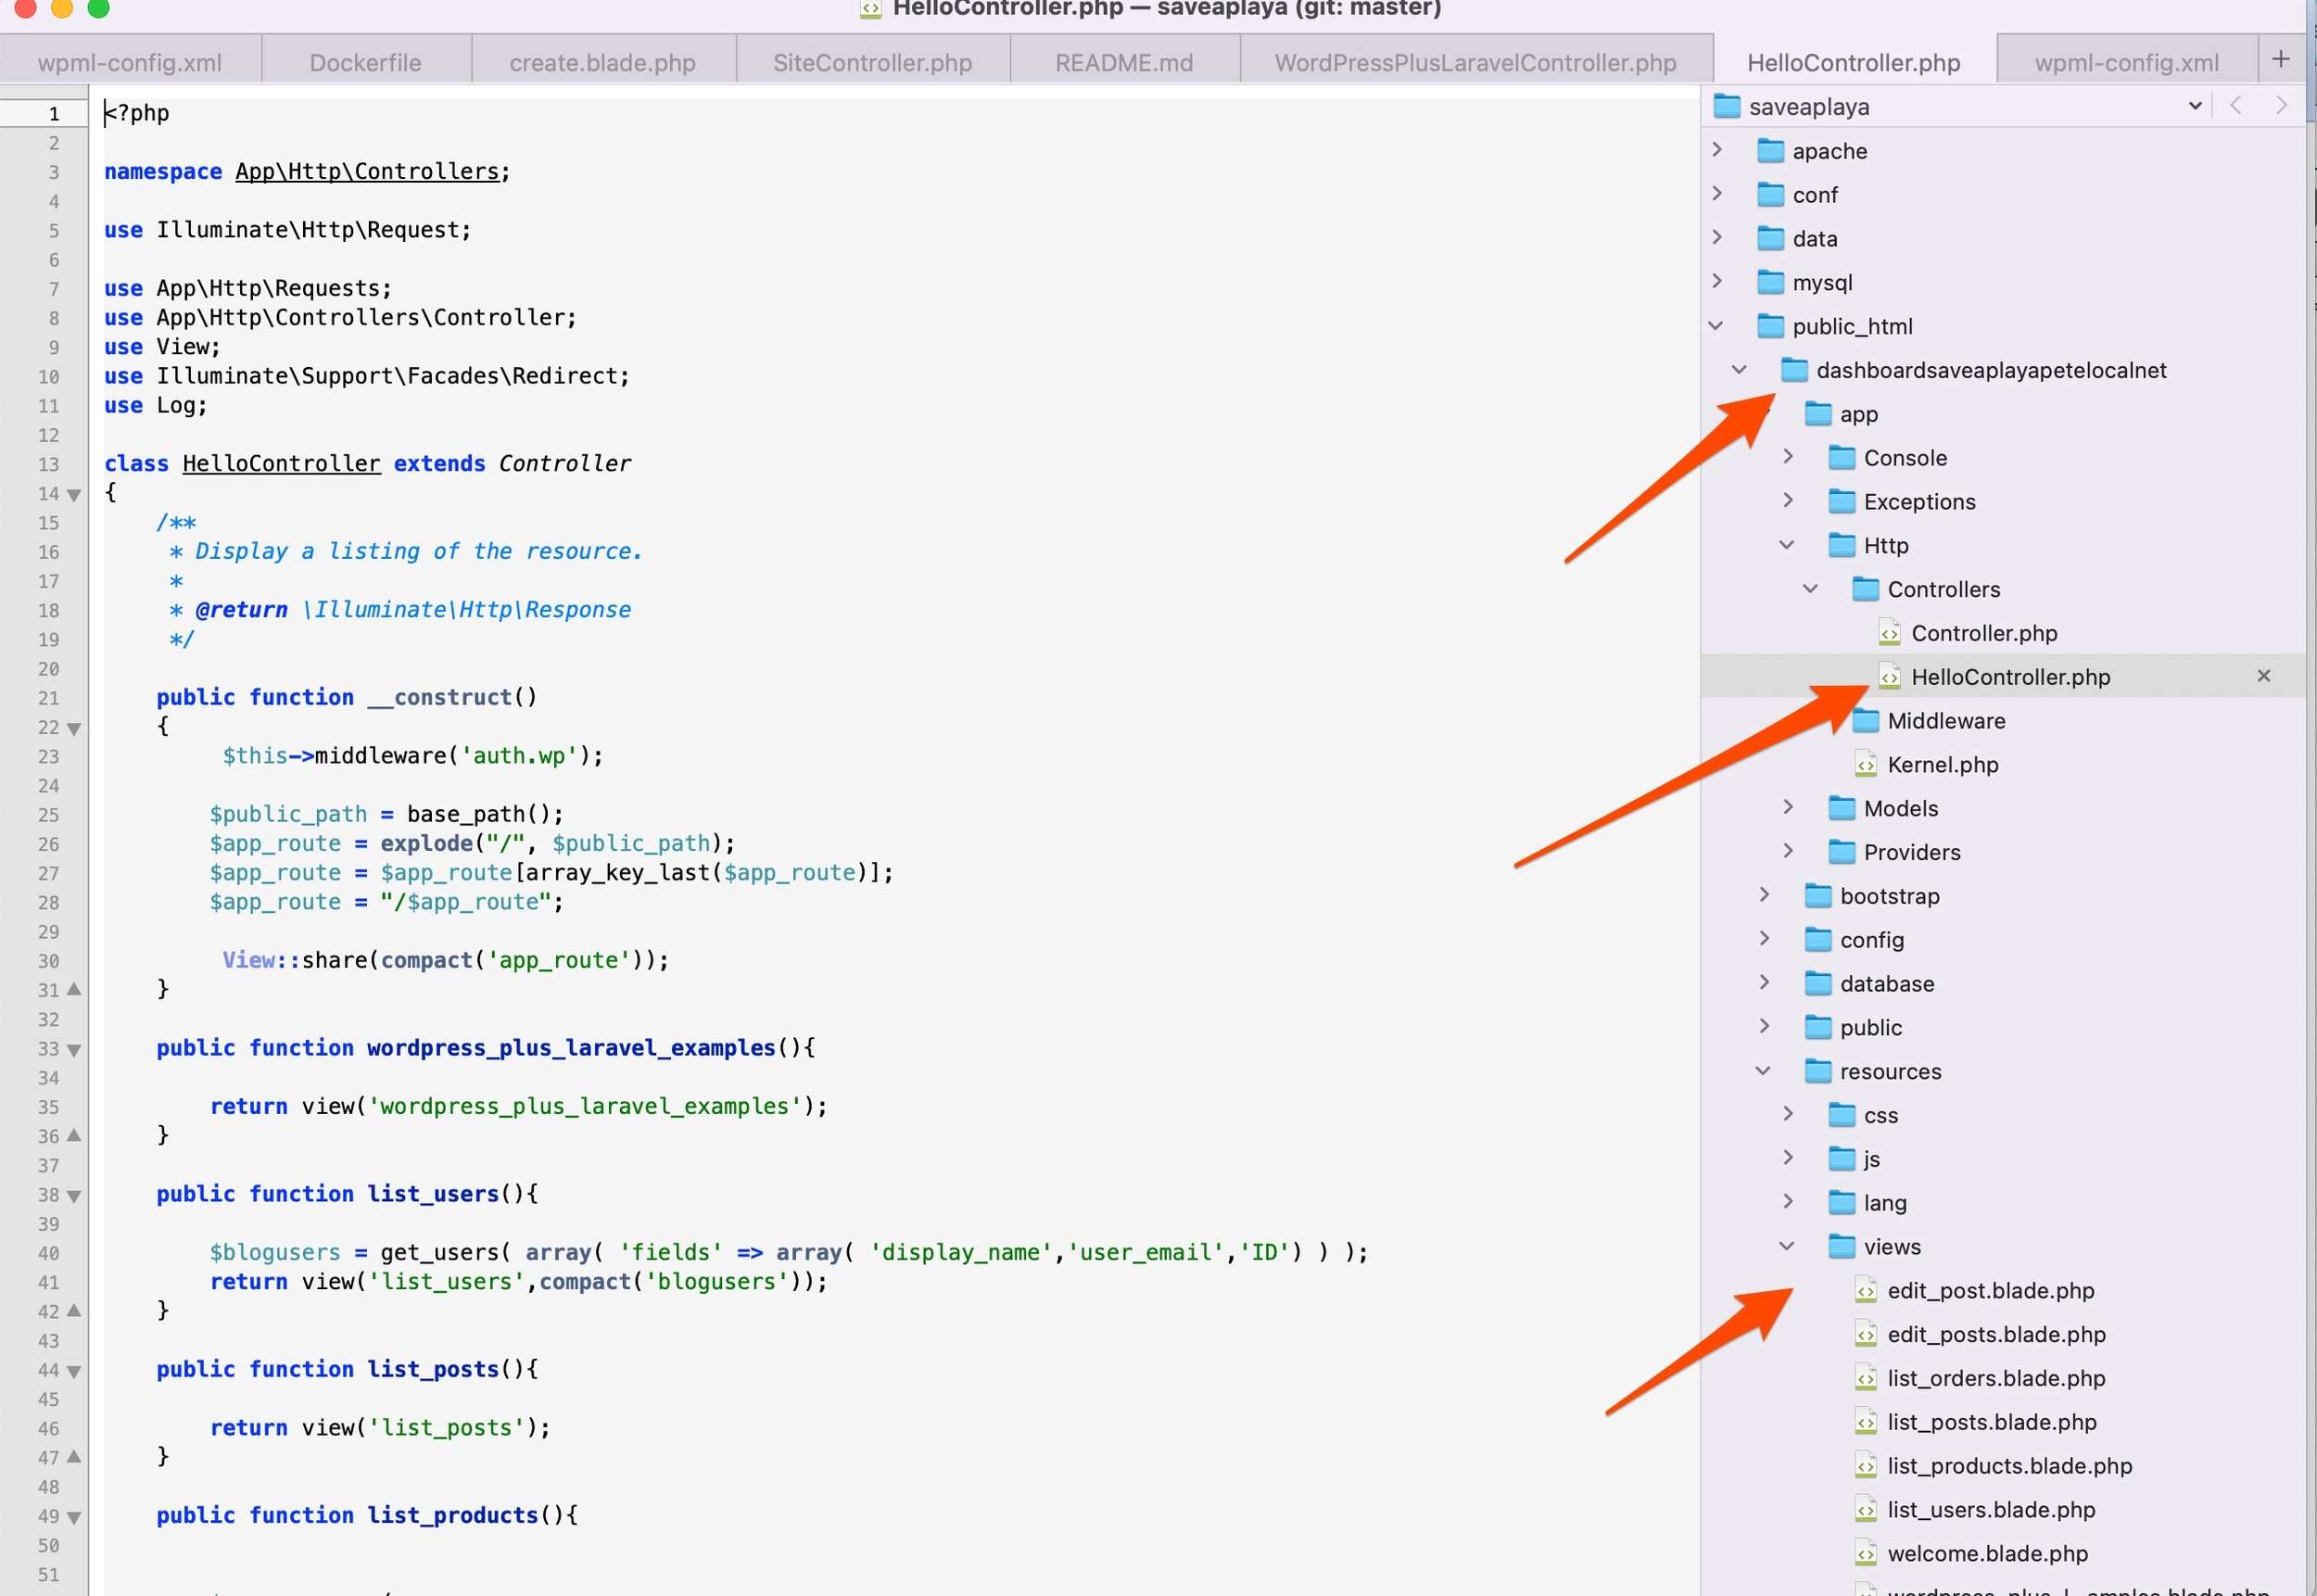Close HelloController.php via sidebar X icon
The width and height of the screenshot is (2317, 1596).
(x=2264, y=677)
